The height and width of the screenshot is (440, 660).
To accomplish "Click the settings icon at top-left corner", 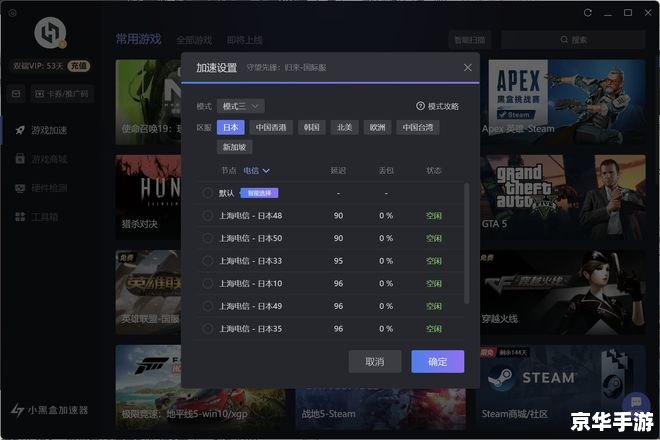I will (x=13, y=13).
